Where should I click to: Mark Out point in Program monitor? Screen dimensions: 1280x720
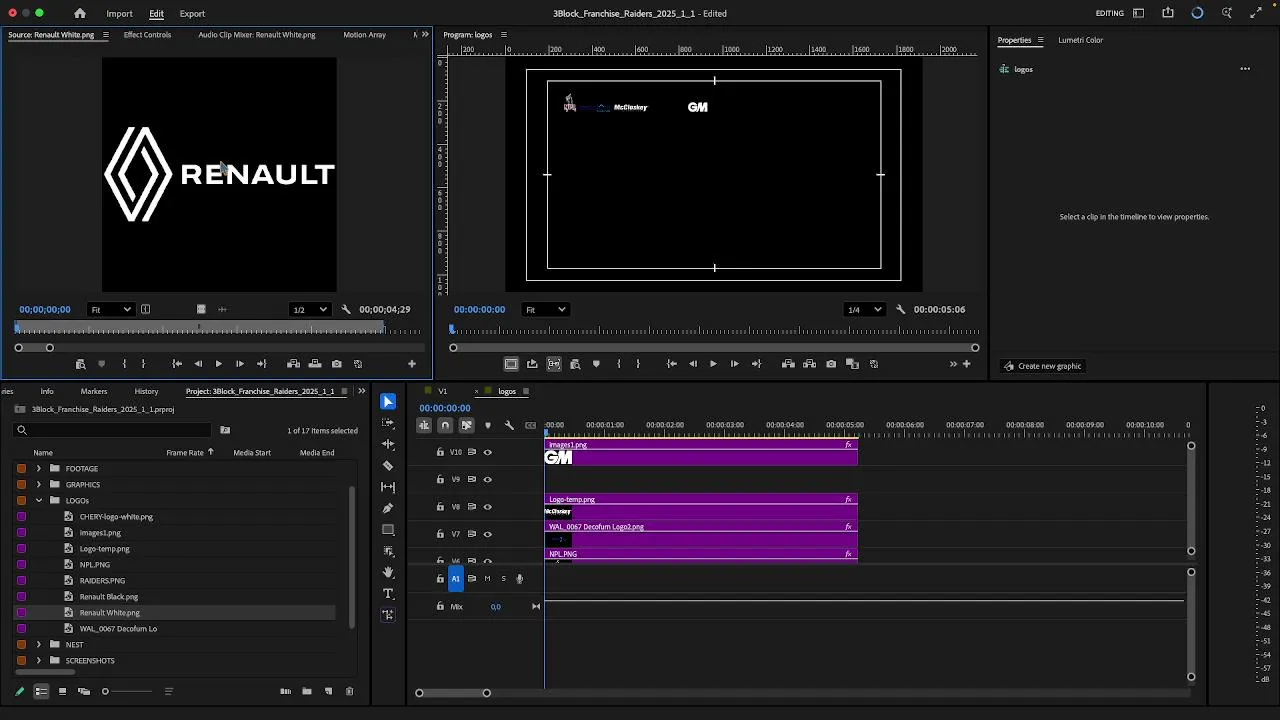(638, 364)
